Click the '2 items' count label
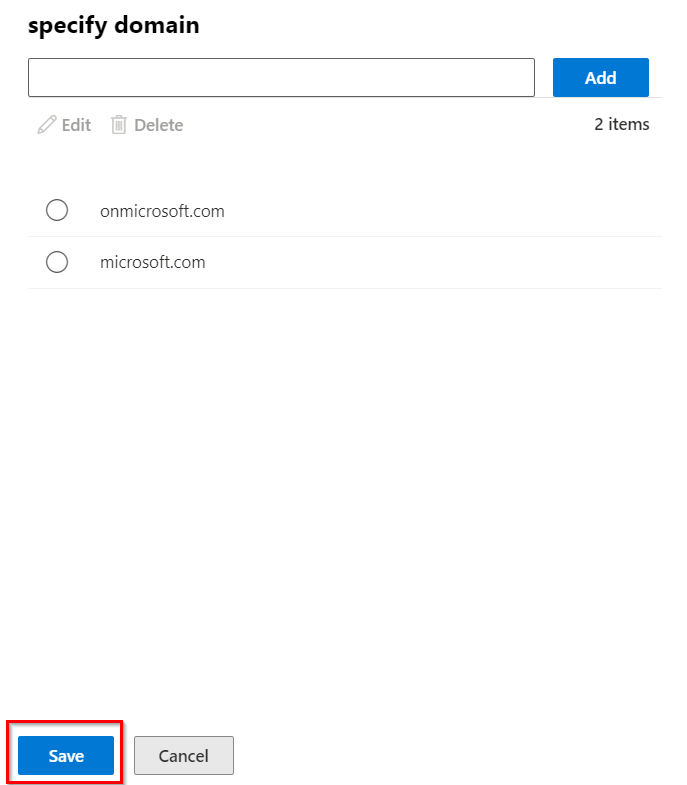Viewport: 687px width, 785px height. 621,125
